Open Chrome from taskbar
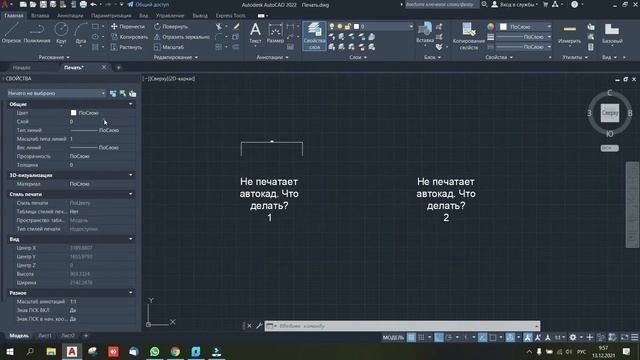Screen dimensions: 640x360 pos(175,351)
